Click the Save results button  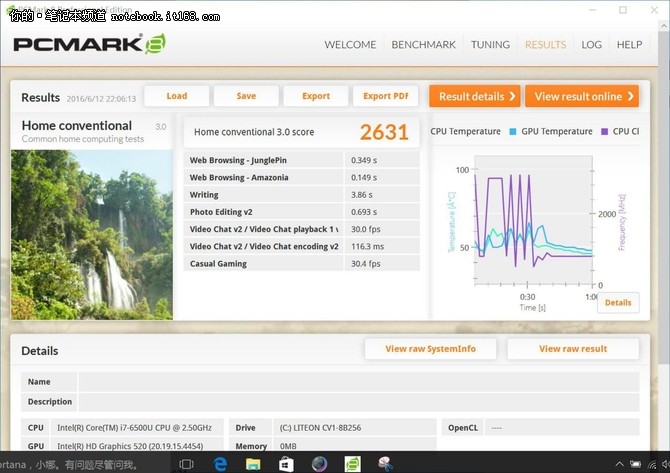(x=246, y=96)
